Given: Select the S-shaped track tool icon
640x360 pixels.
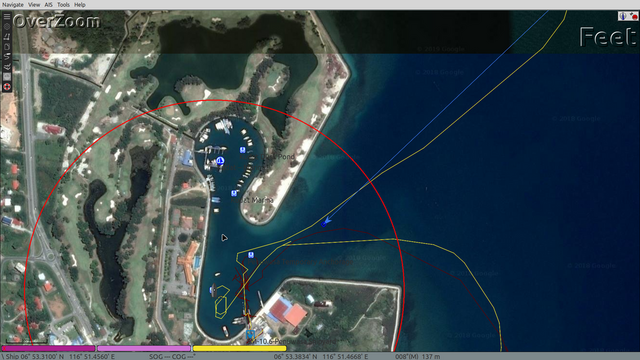Looking at the screenshot, I should [x=7, y=56].
